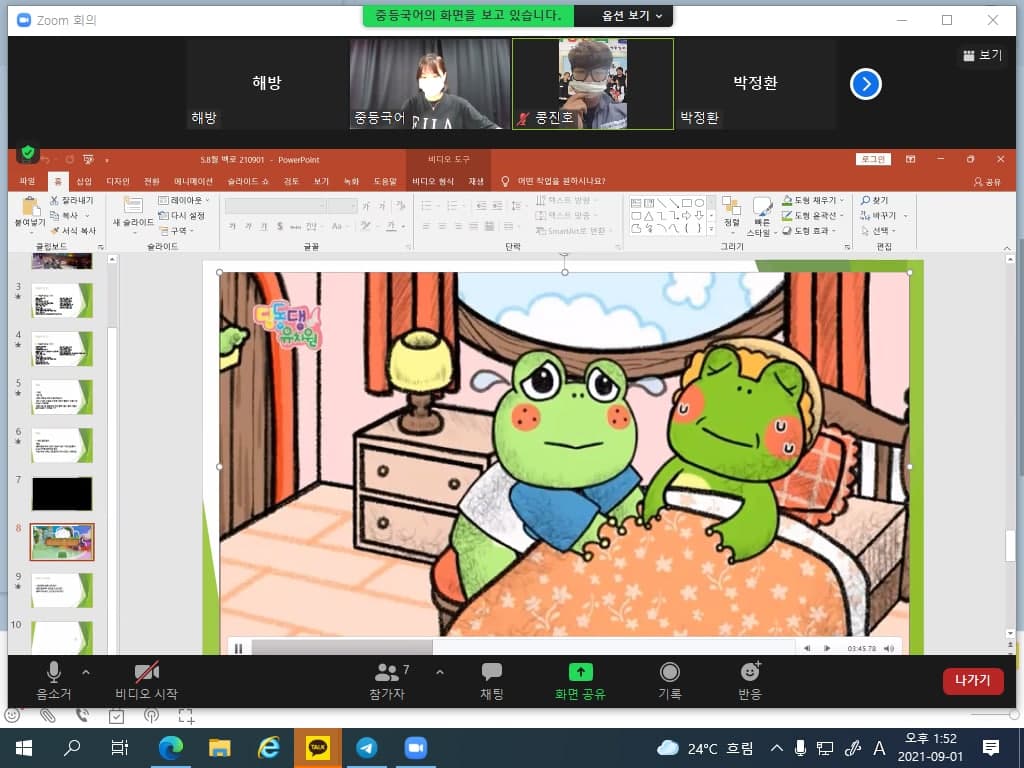Start video with 비디오 시작 button
The height and width of the screenshot is (768, 1024).
146,680
